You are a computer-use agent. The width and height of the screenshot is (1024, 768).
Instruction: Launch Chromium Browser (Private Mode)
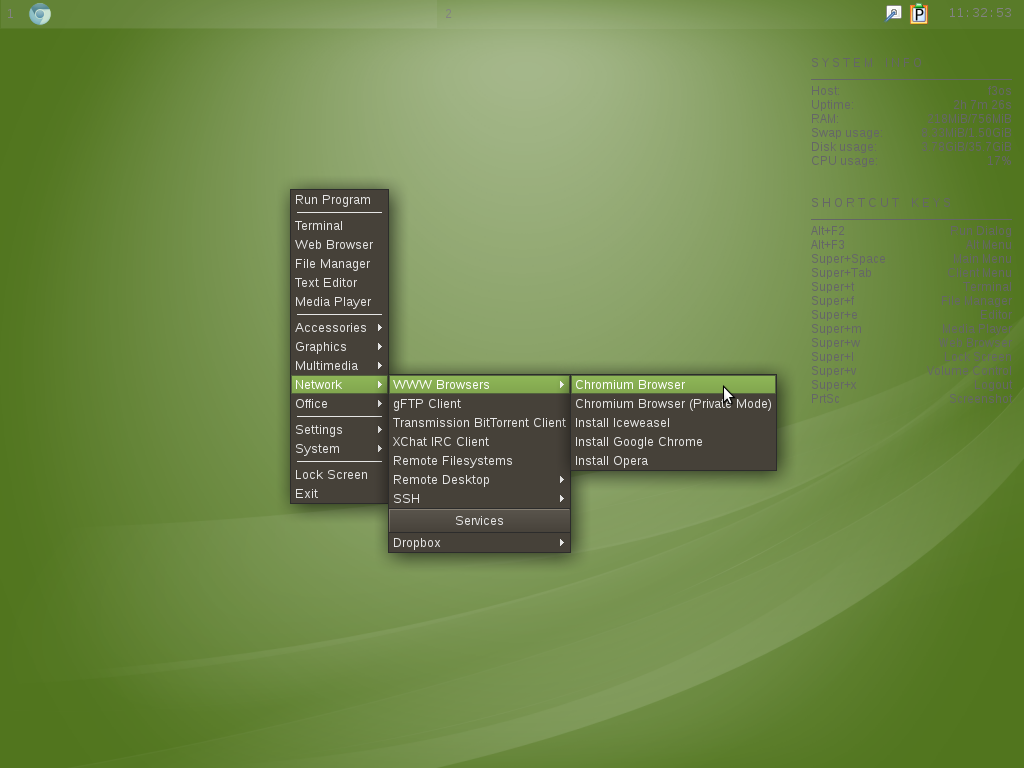(x=673, y=403)
